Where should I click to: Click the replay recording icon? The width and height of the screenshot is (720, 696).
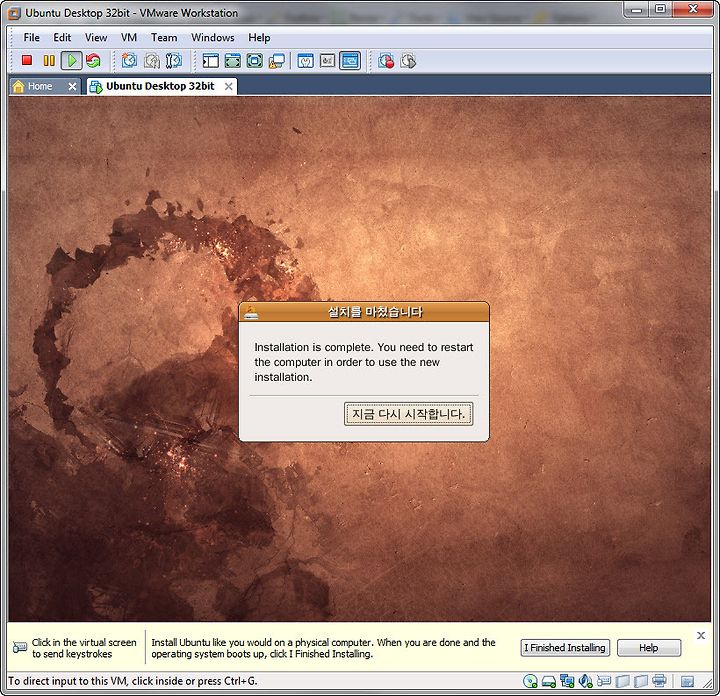click(408, 61)
